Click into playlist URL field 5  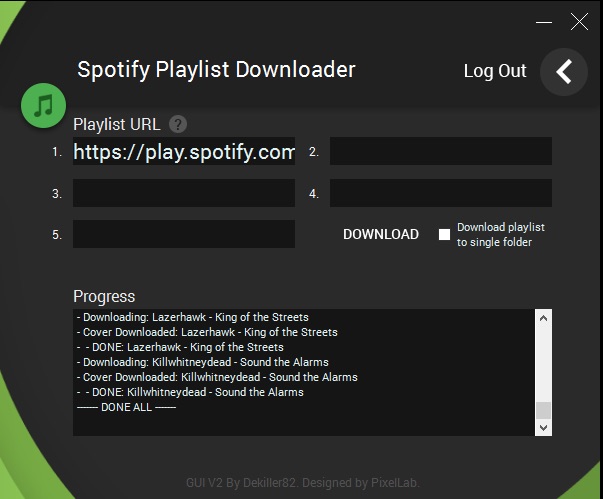click(x=184, y=234)
